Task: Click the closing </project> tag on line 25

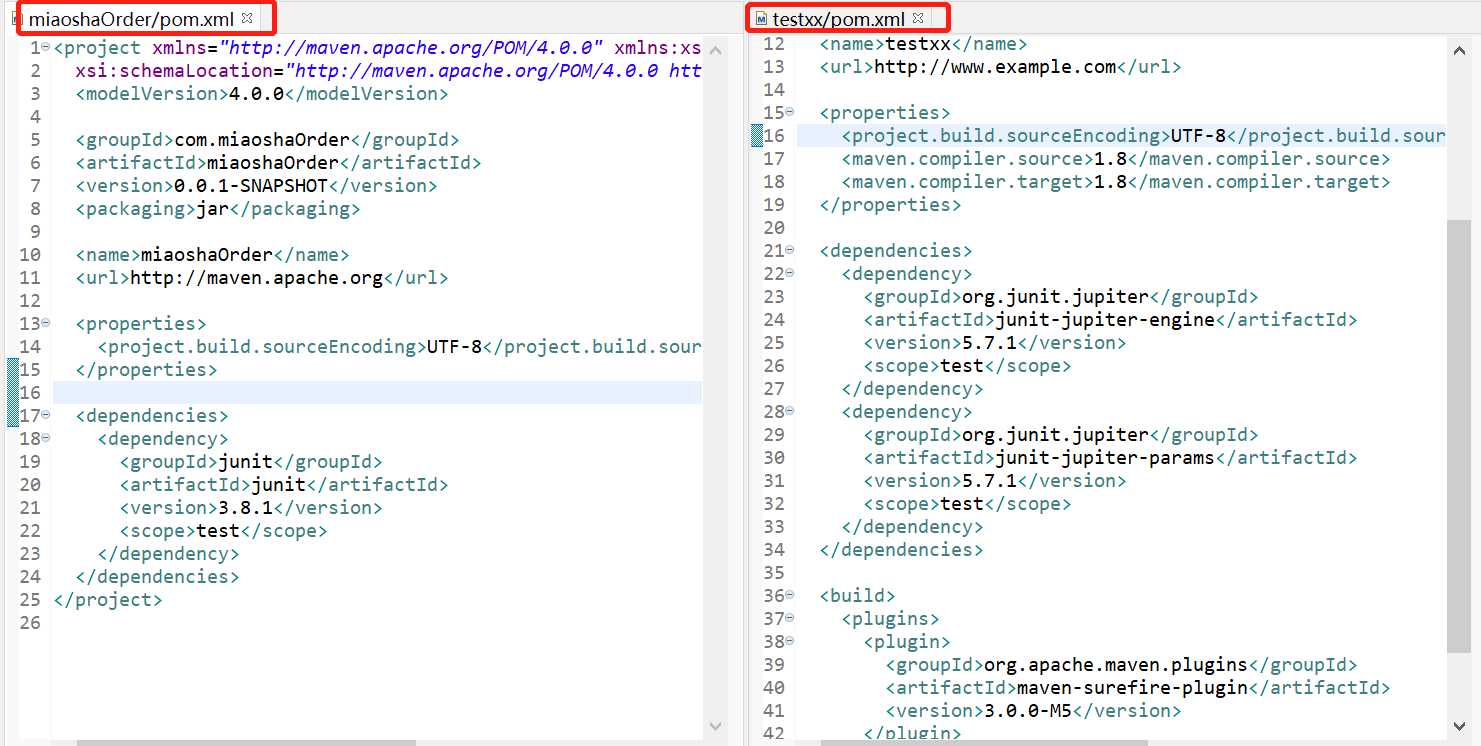Action: click(107, 600)
